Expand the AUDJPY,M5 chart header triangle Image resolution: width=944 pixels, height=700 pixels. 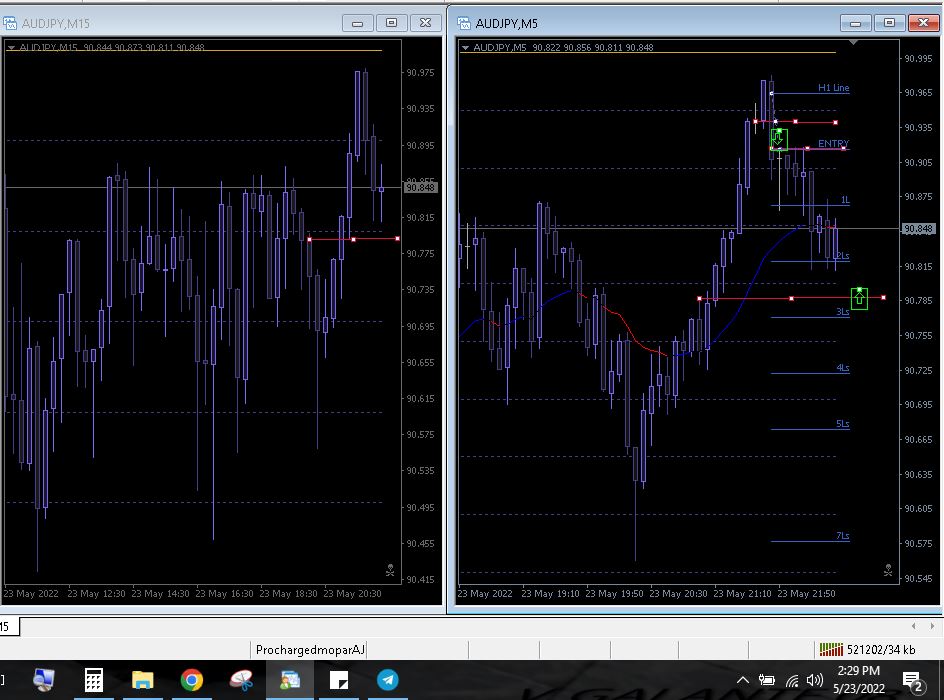point(465,47)
